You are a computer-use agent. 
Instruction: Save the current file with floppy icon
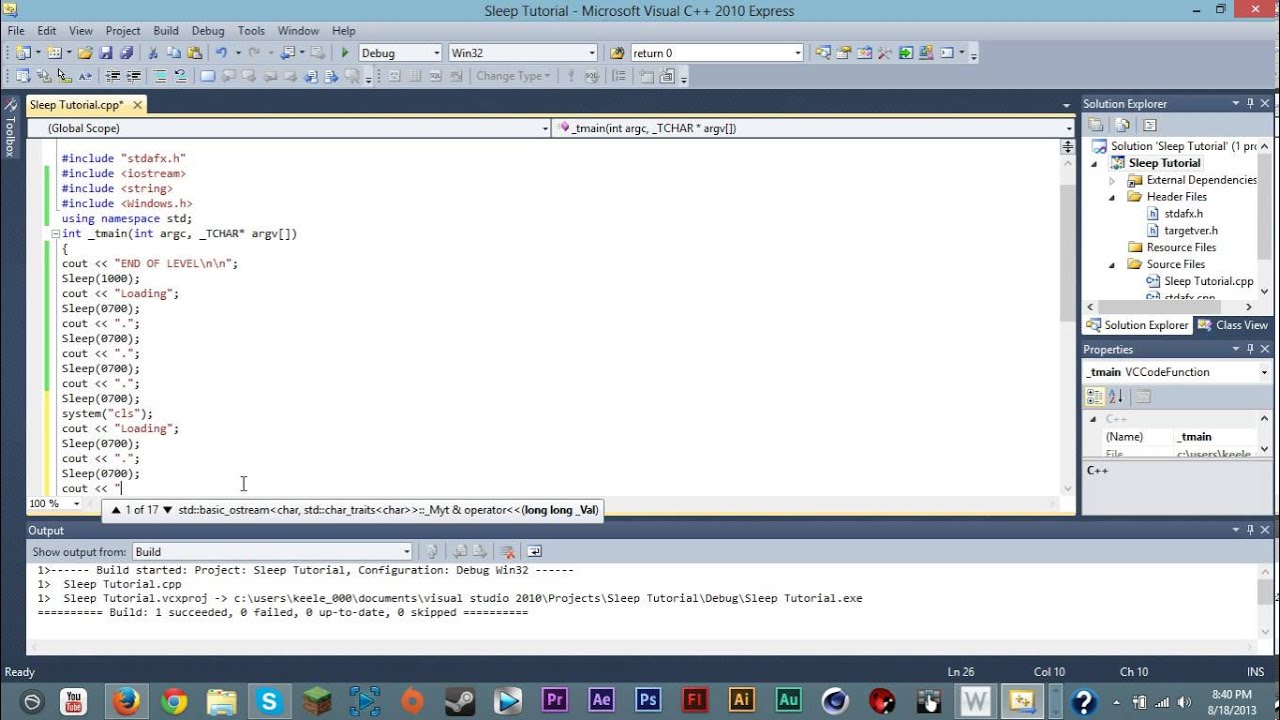pos(107,53)
